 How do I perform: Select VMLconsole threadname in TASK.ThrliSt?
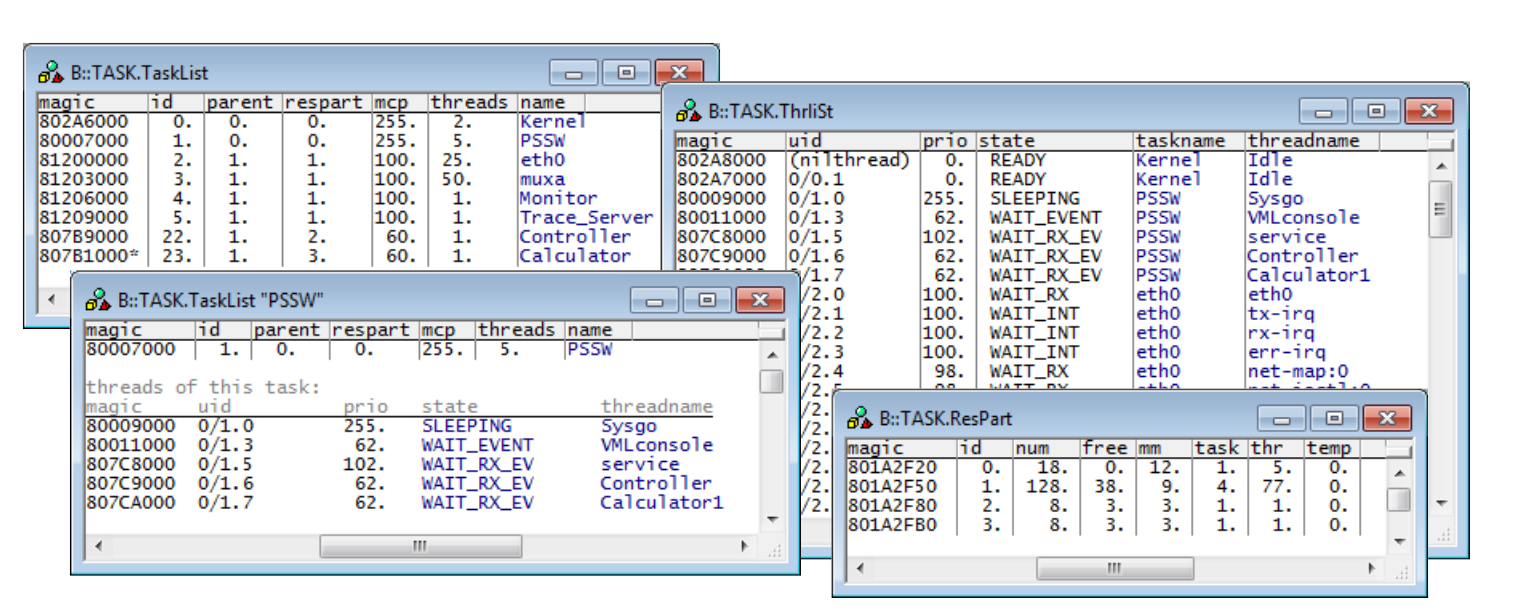[1303, 217]
